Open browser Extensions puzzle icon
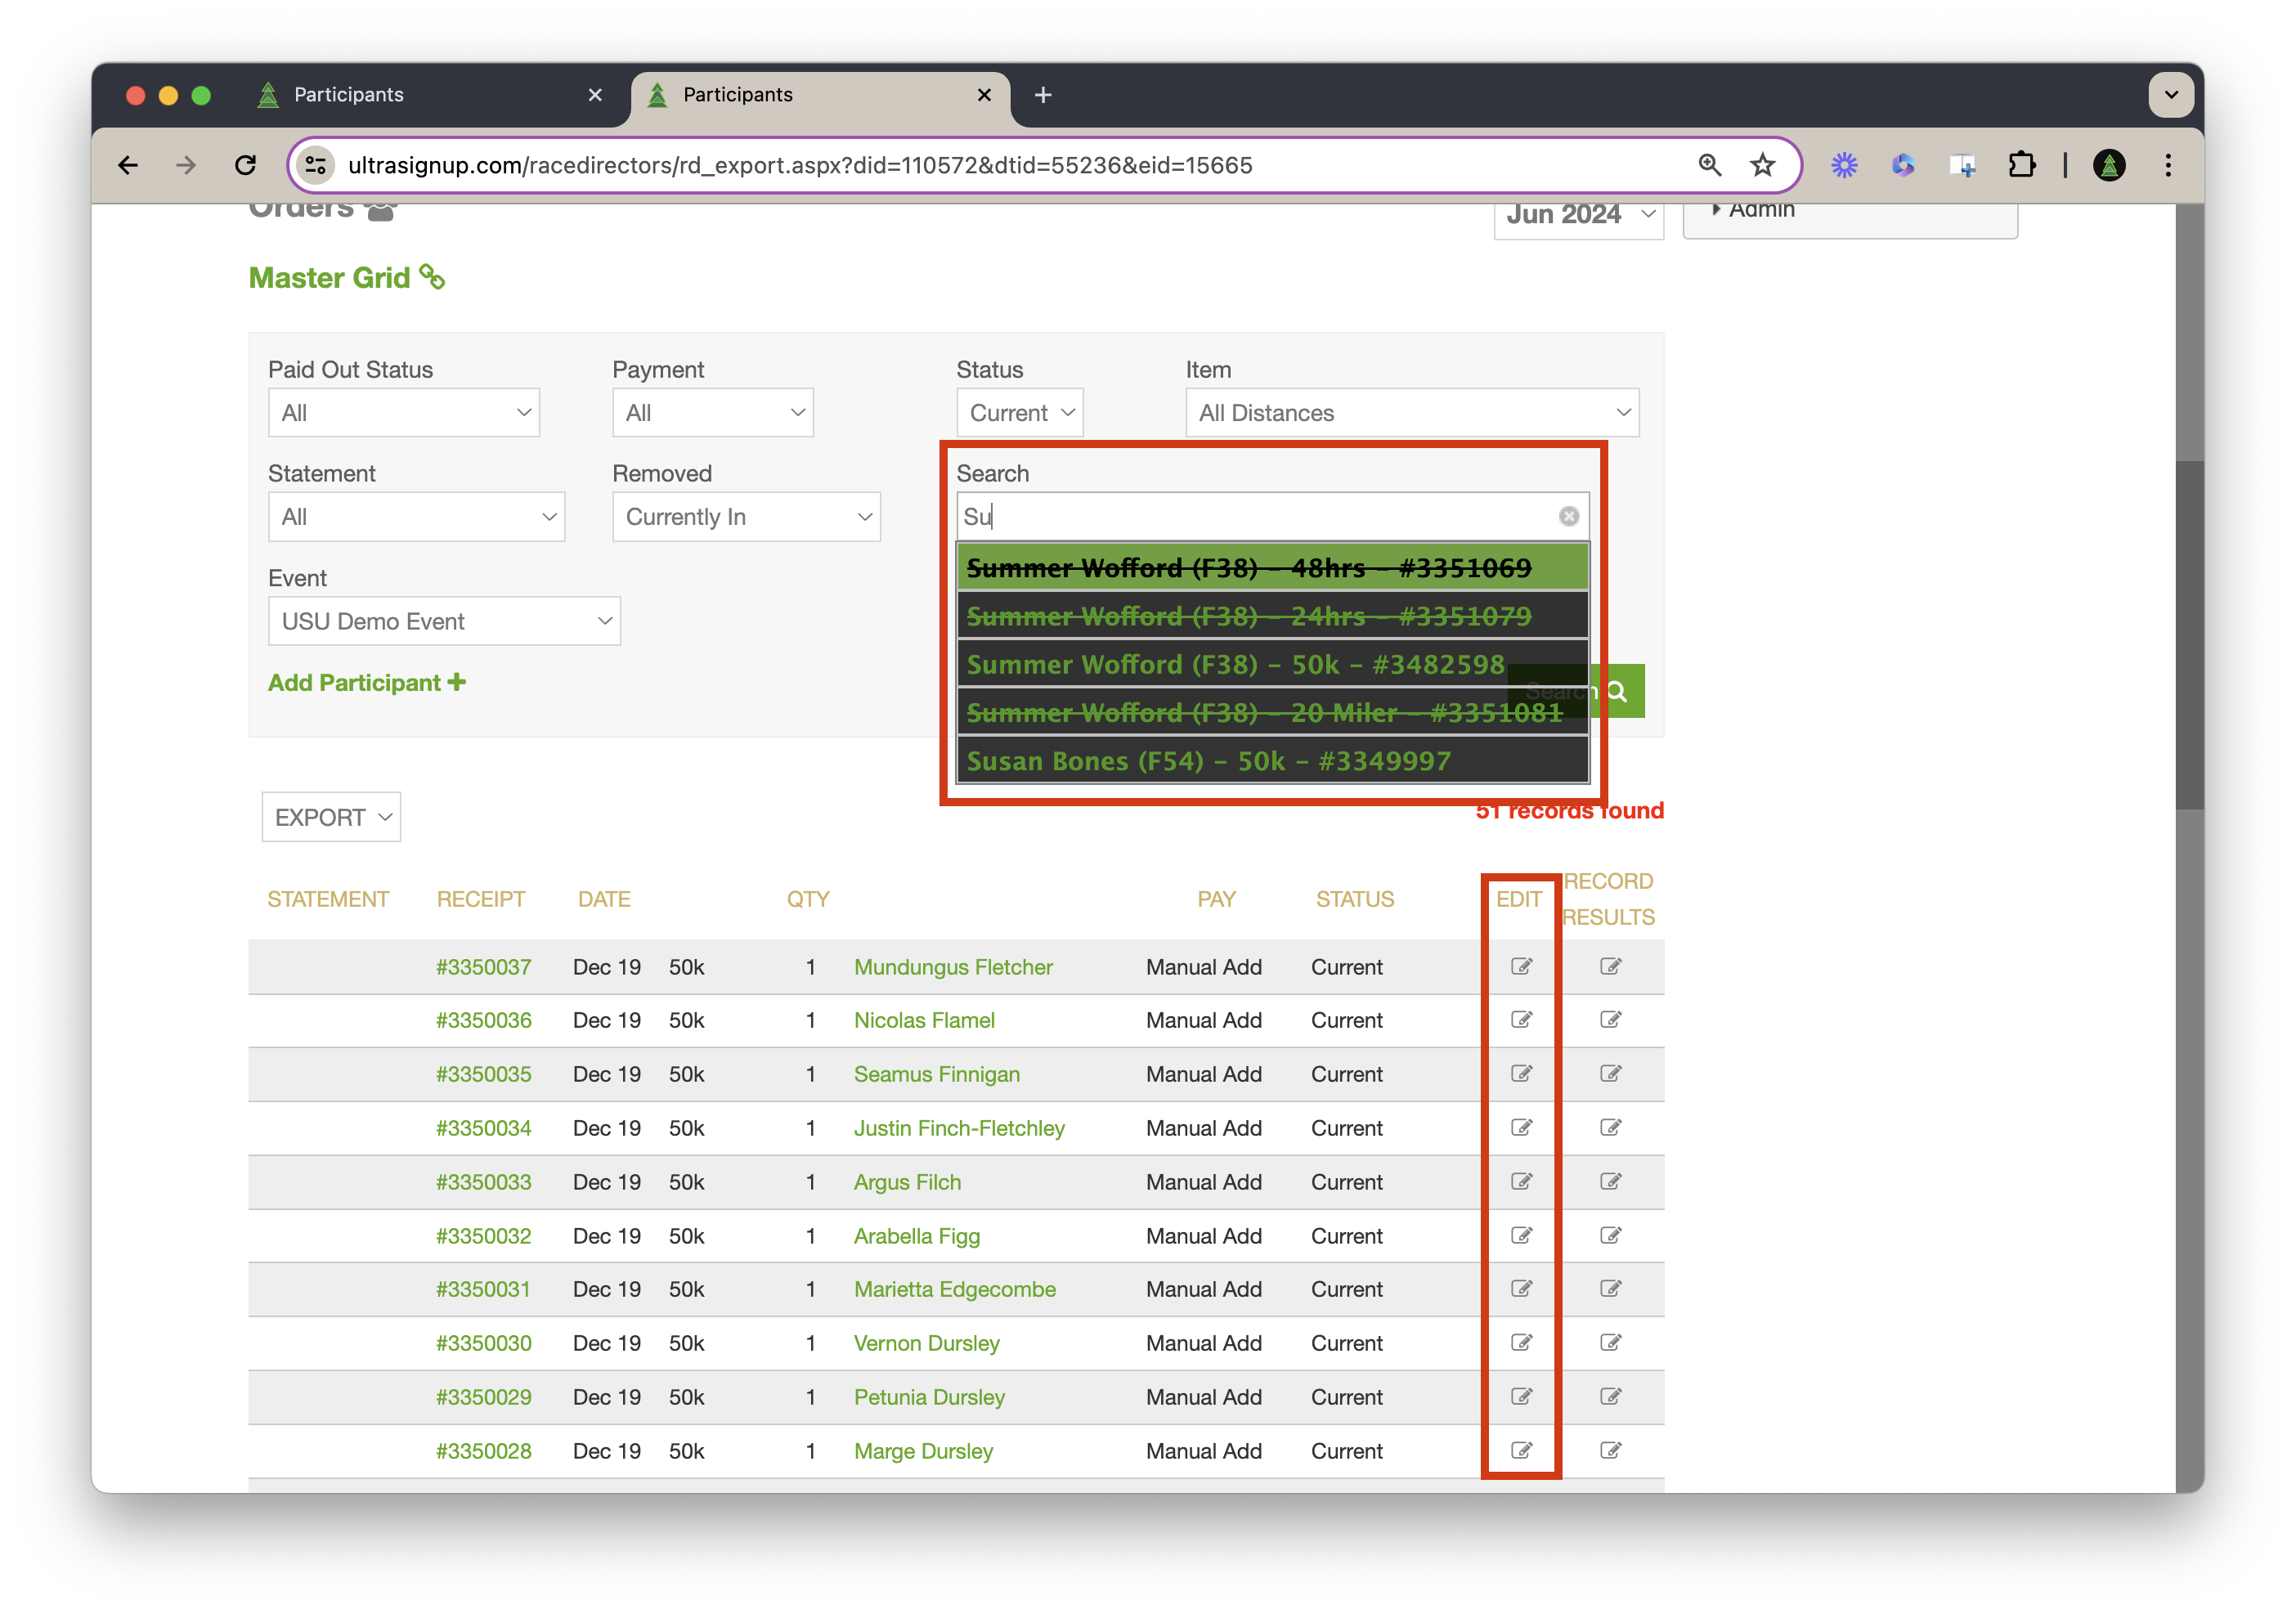The image size is (2296, 1614). tap(2021, 165)
